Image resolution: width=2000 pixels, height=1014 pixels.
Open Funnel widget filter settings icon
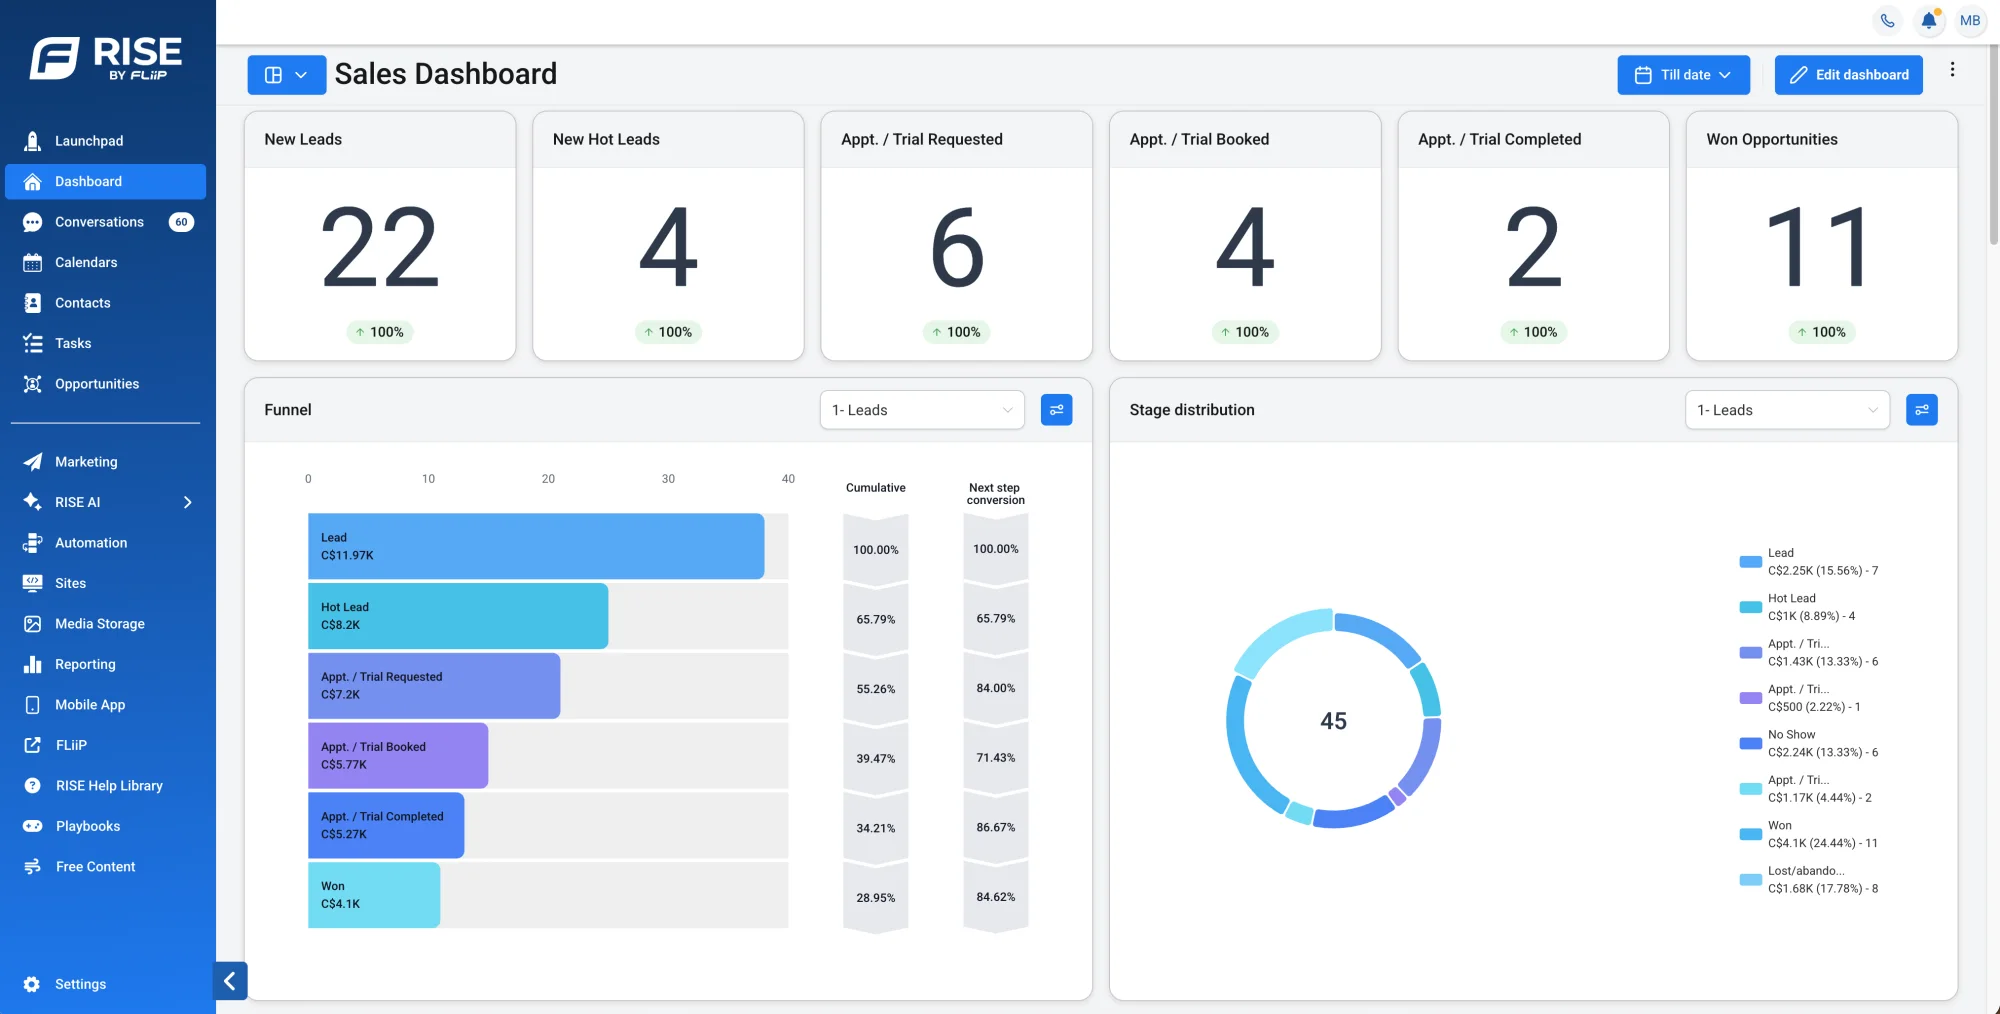1056,410
